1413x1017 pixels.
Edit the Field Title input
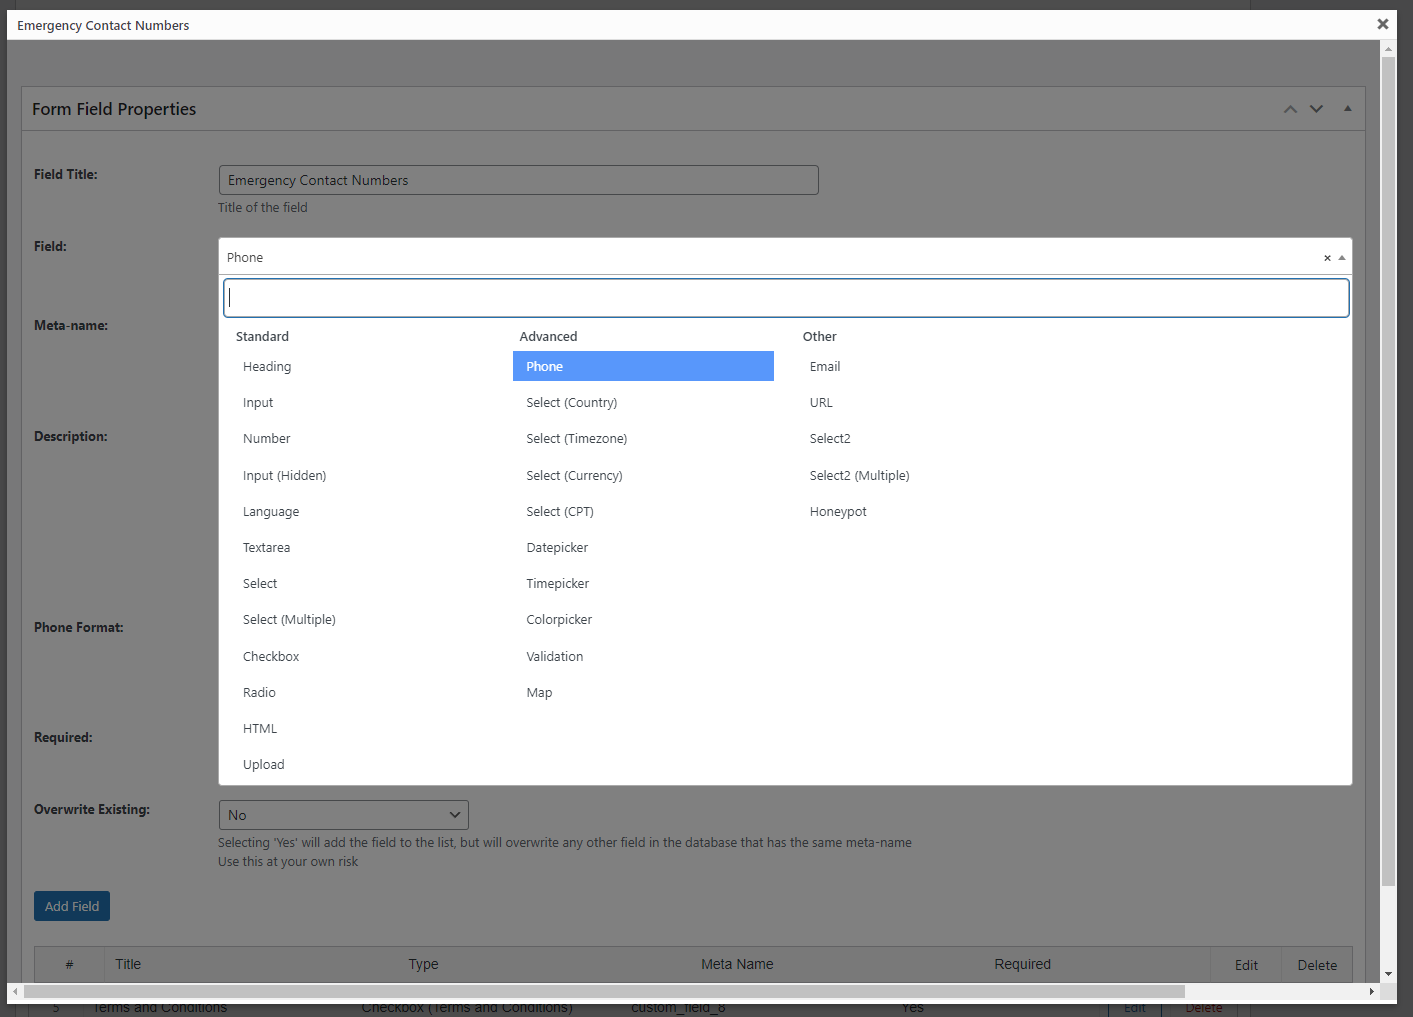click(x=518, y=180)
